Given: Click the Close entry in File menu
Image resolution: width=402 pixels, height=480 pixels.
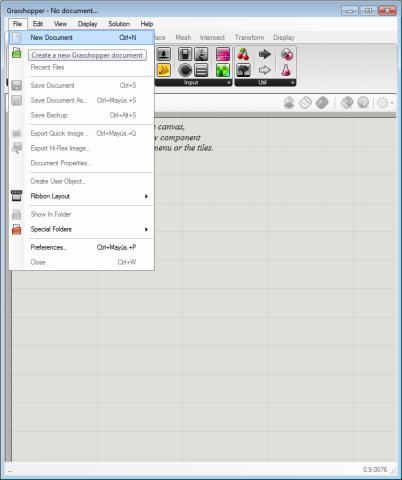Looking at the screenshot, I should [82, 262].
